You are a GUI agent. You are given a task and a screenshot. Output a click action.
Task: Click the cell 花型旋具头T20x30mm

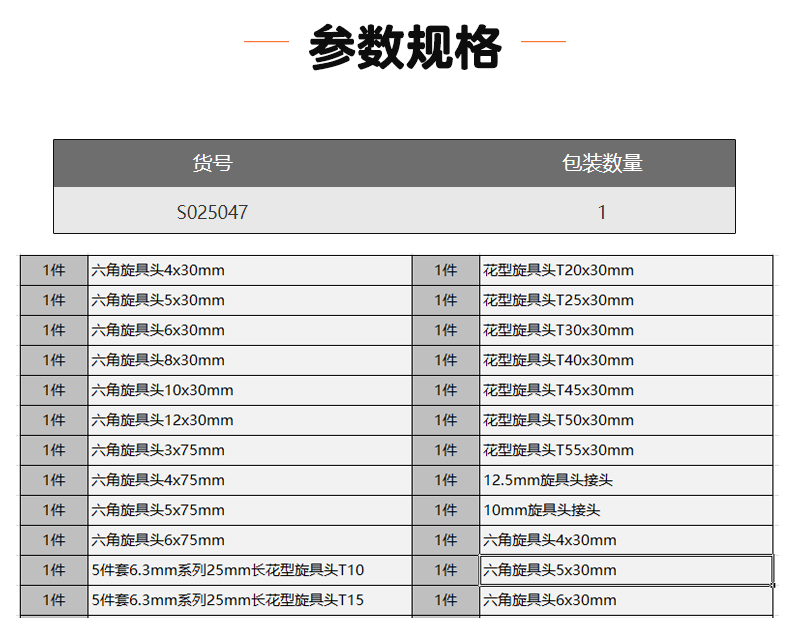click(x=626, y=270)
